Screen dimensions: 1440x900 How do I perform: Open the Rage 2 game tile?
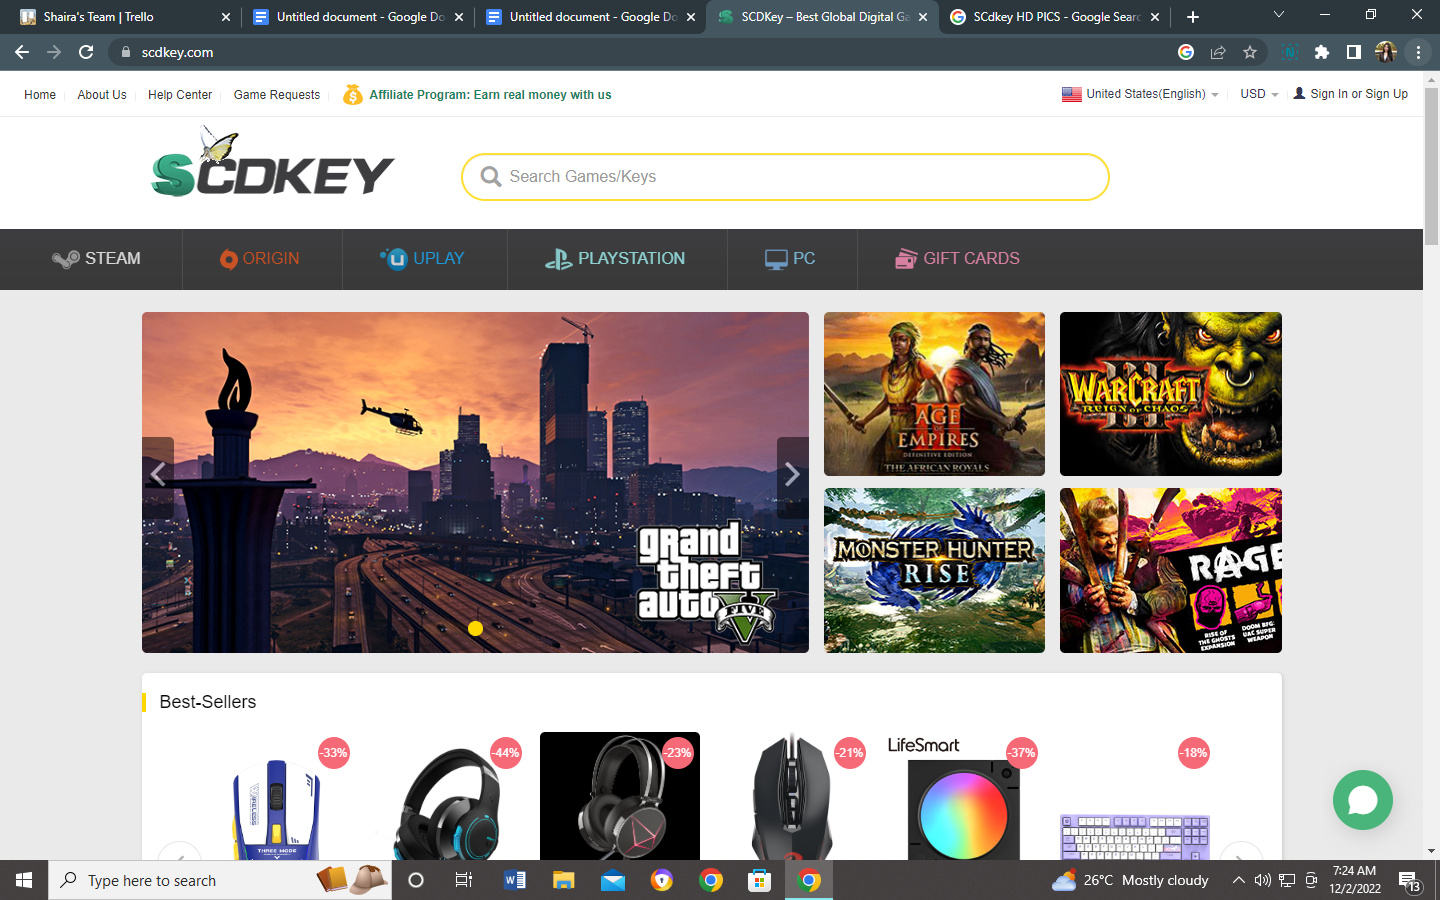[x=1171, y=570]
